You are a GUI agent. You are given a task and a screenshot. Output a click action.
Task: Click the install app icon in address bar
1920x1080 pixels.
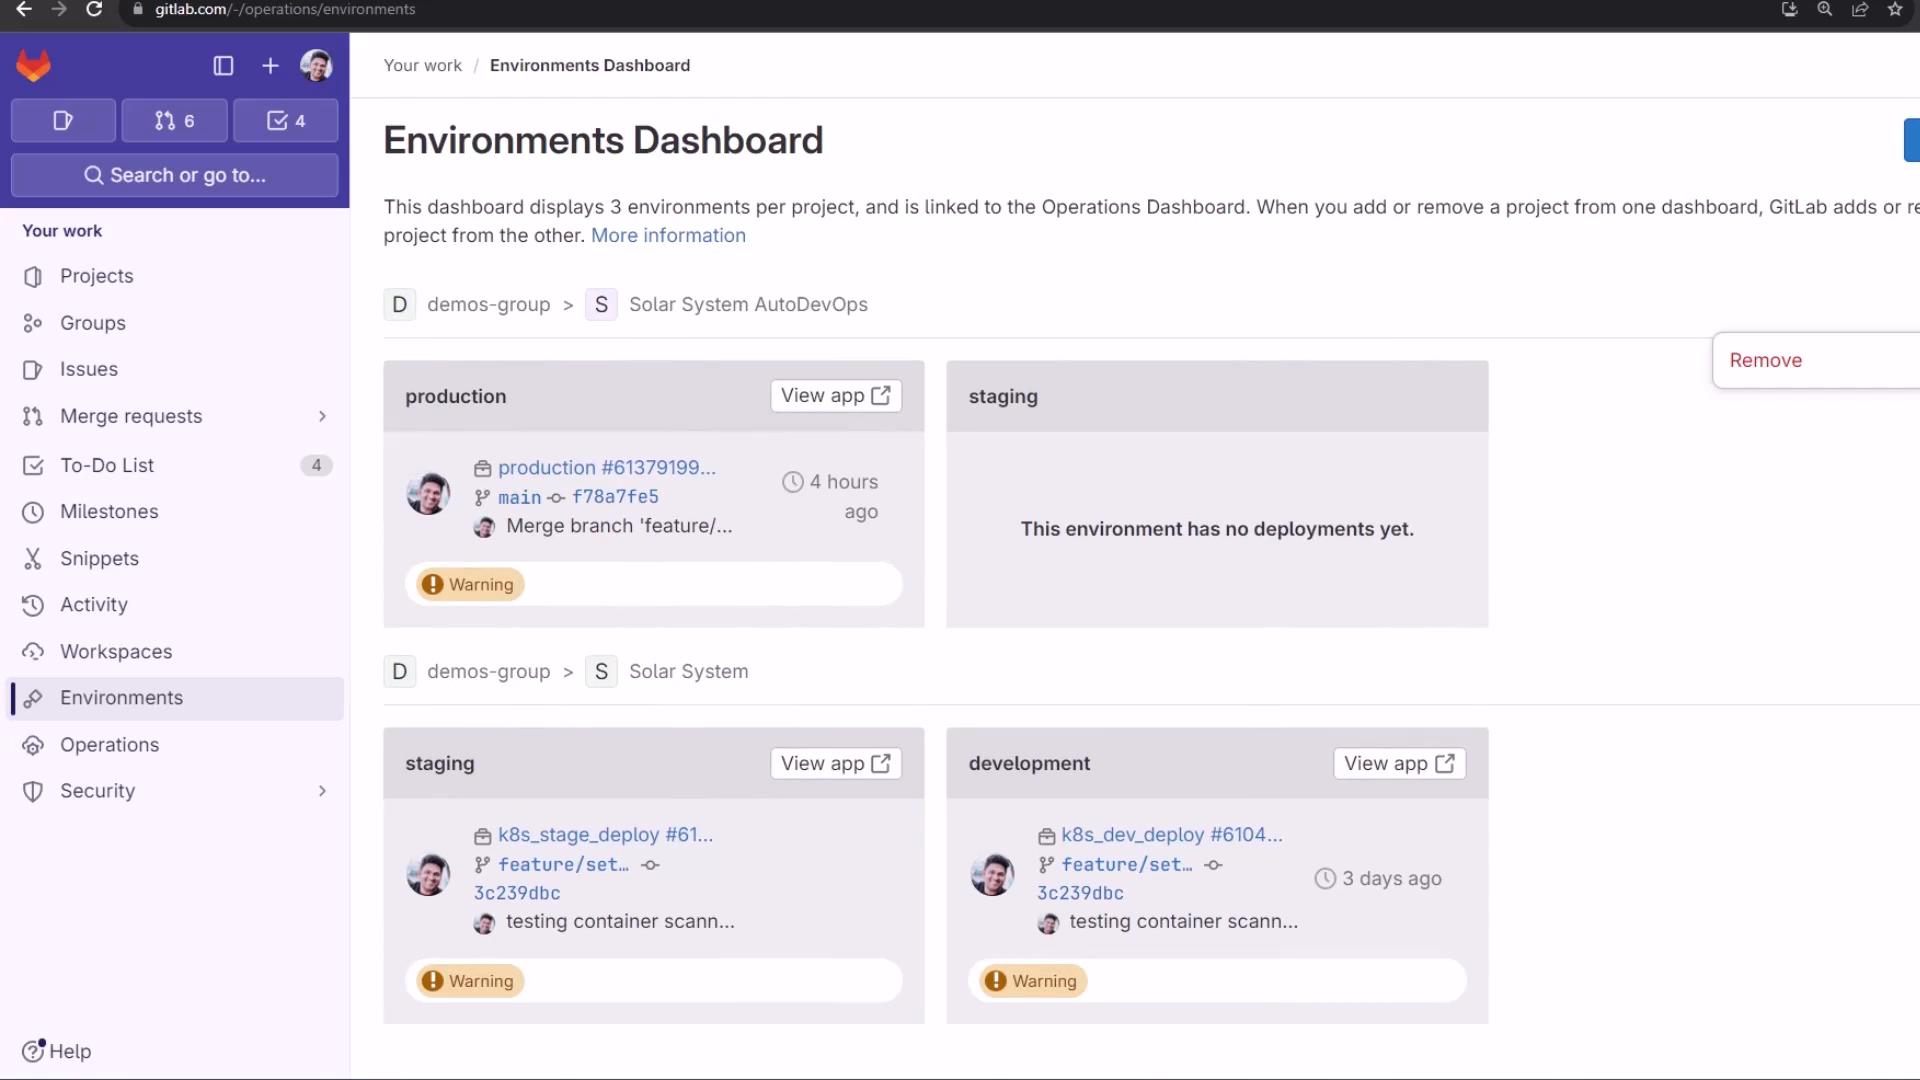coord(1790,10)
